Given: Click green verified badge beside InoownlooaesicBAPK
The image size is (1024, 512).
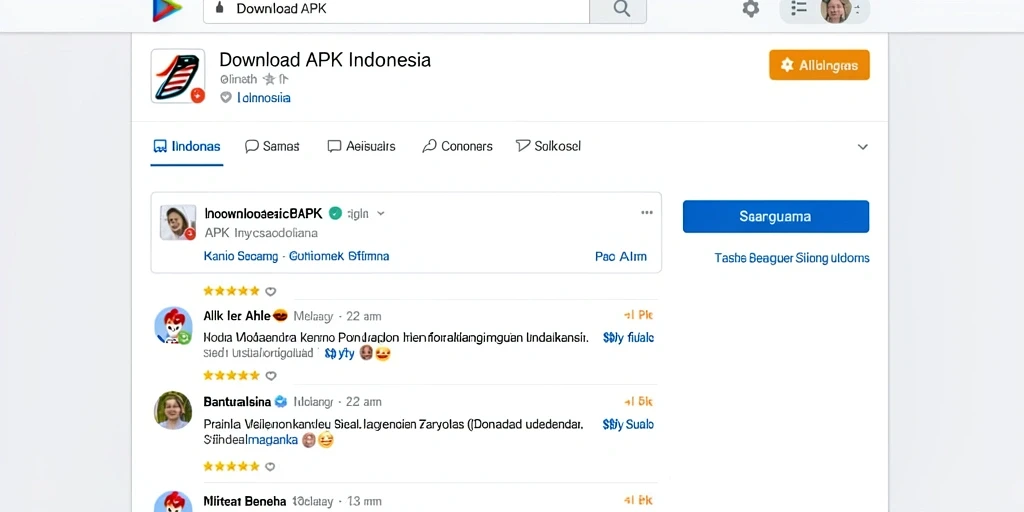Looking at the screenshot, I should [x=335, y=214].
